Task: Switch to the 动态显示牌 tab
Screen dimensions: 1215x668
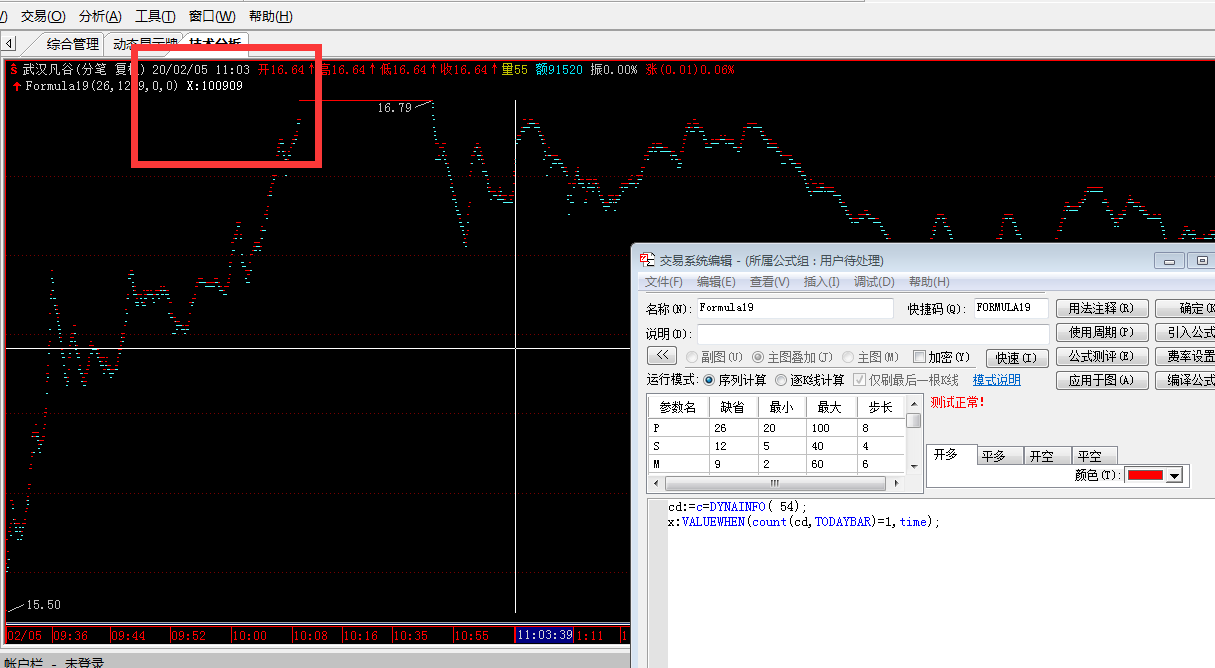Action: coord(143,44)
